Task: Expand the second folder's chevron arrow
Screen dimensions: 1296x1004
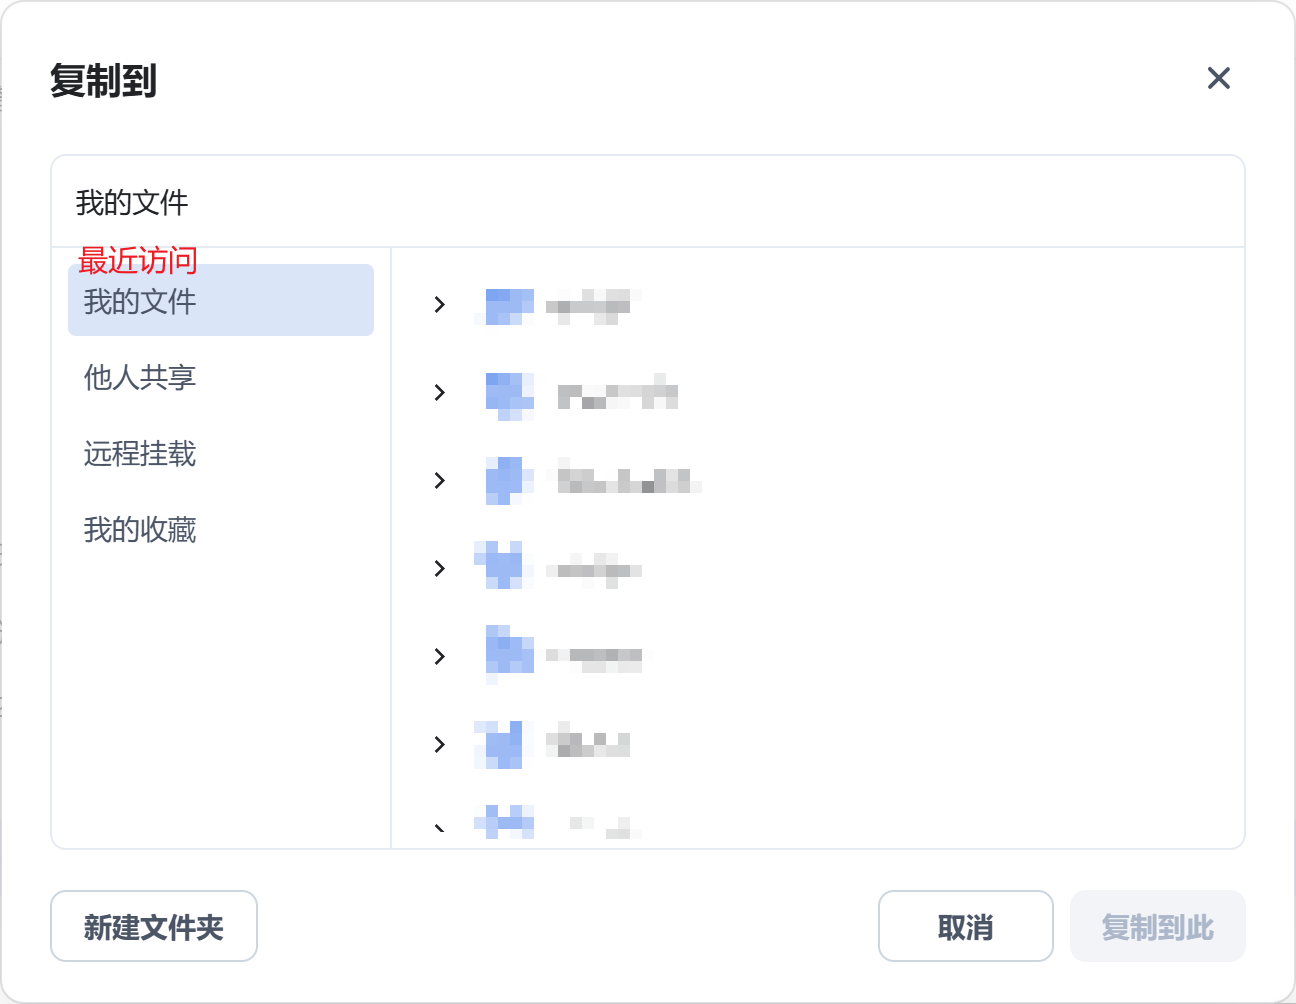Action: [x=439, y=393]
